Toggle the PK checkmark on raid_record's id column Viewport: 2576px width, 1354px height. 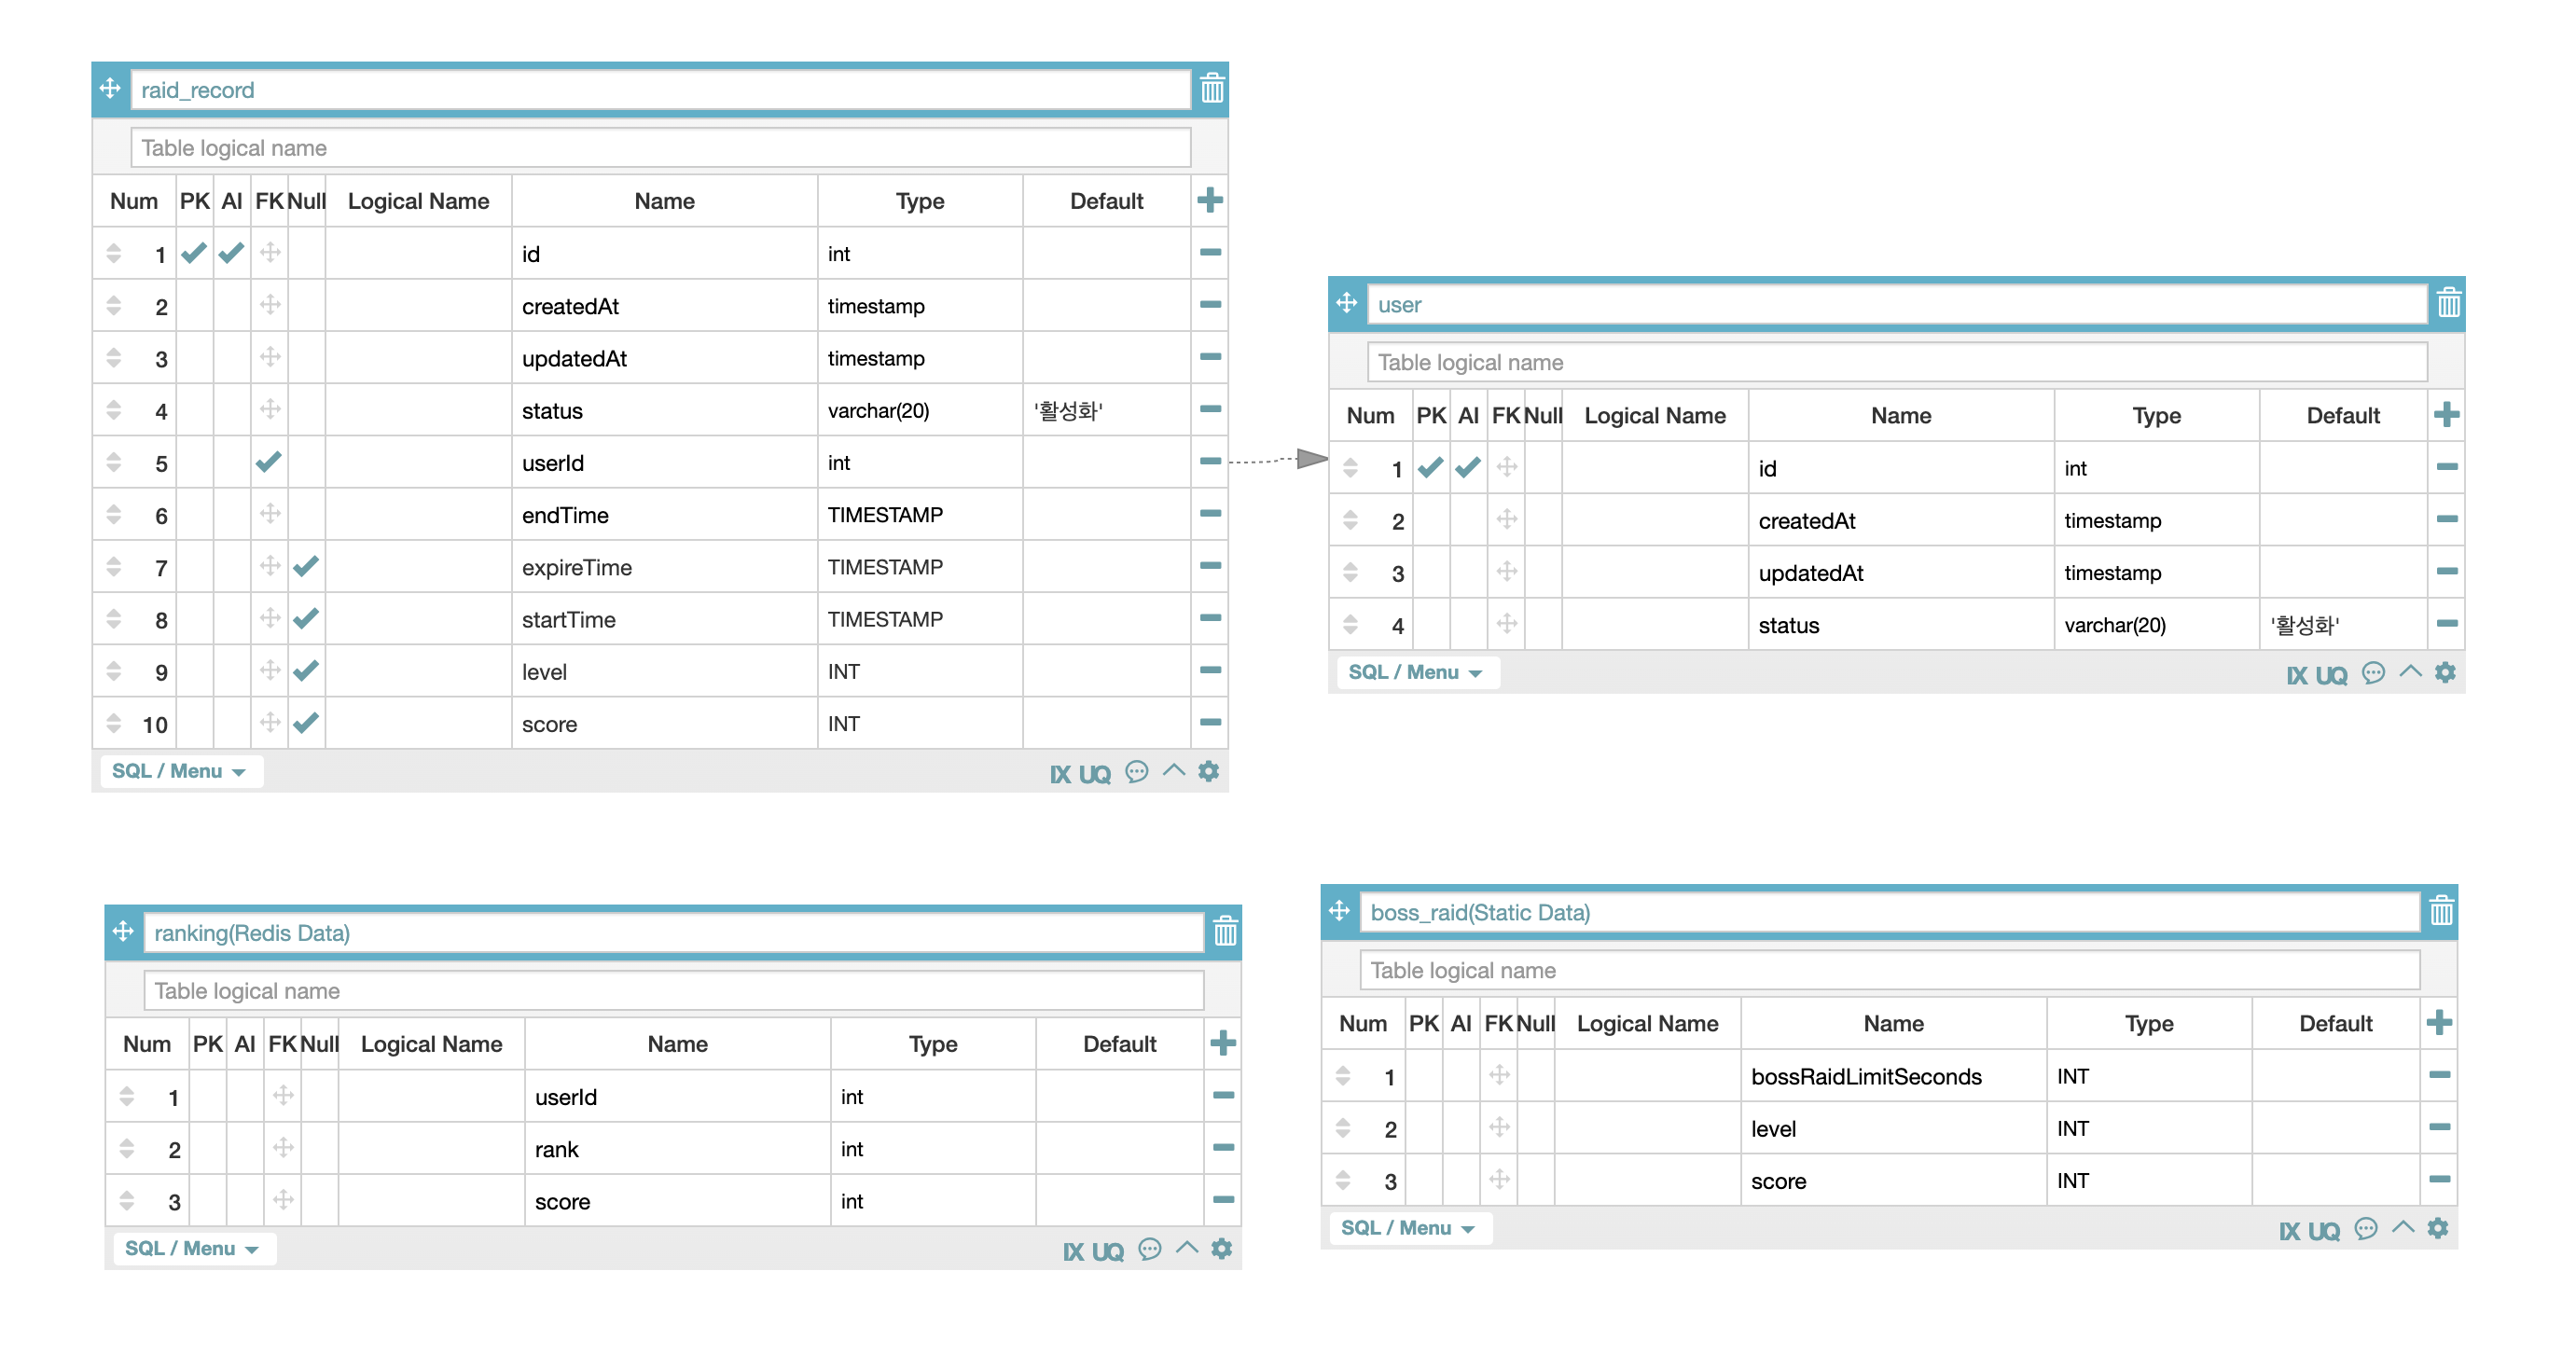194,253
